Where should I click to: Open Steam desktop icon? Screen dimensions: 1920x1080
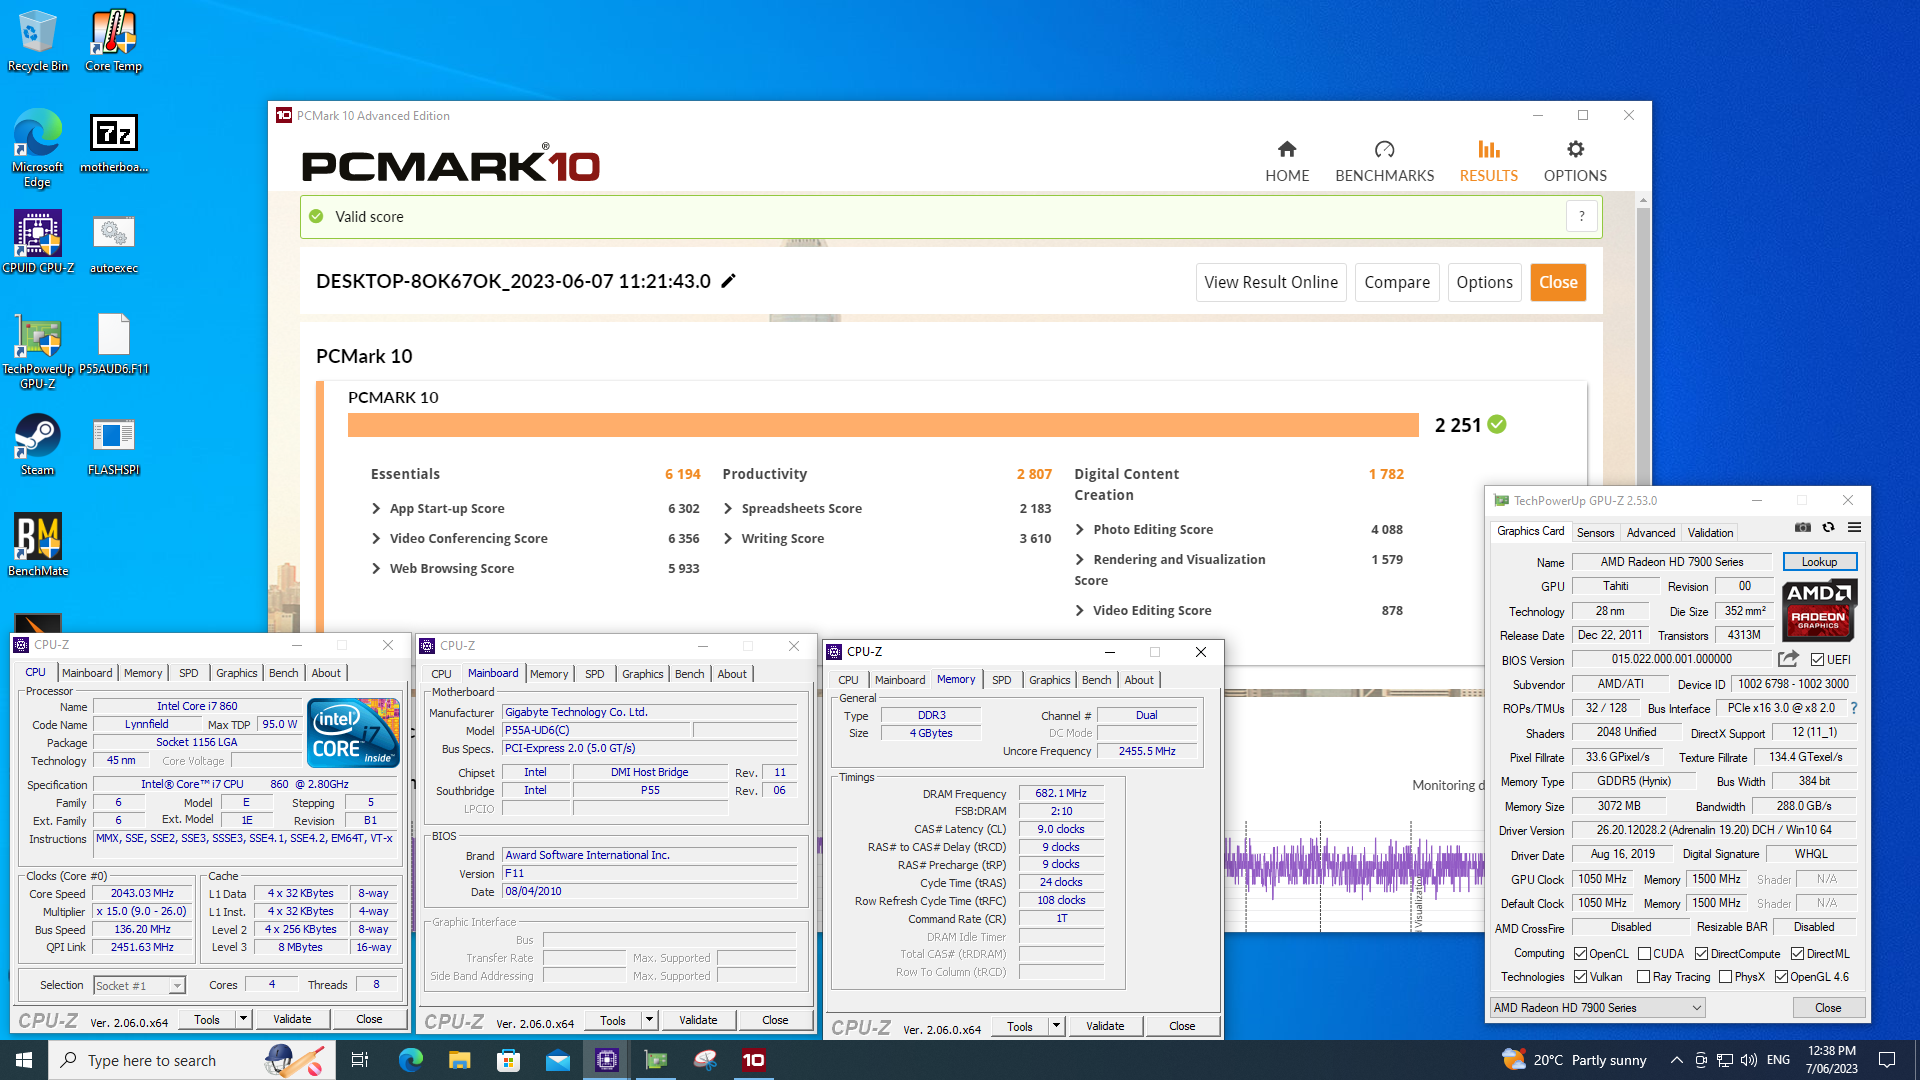(38, 444)
